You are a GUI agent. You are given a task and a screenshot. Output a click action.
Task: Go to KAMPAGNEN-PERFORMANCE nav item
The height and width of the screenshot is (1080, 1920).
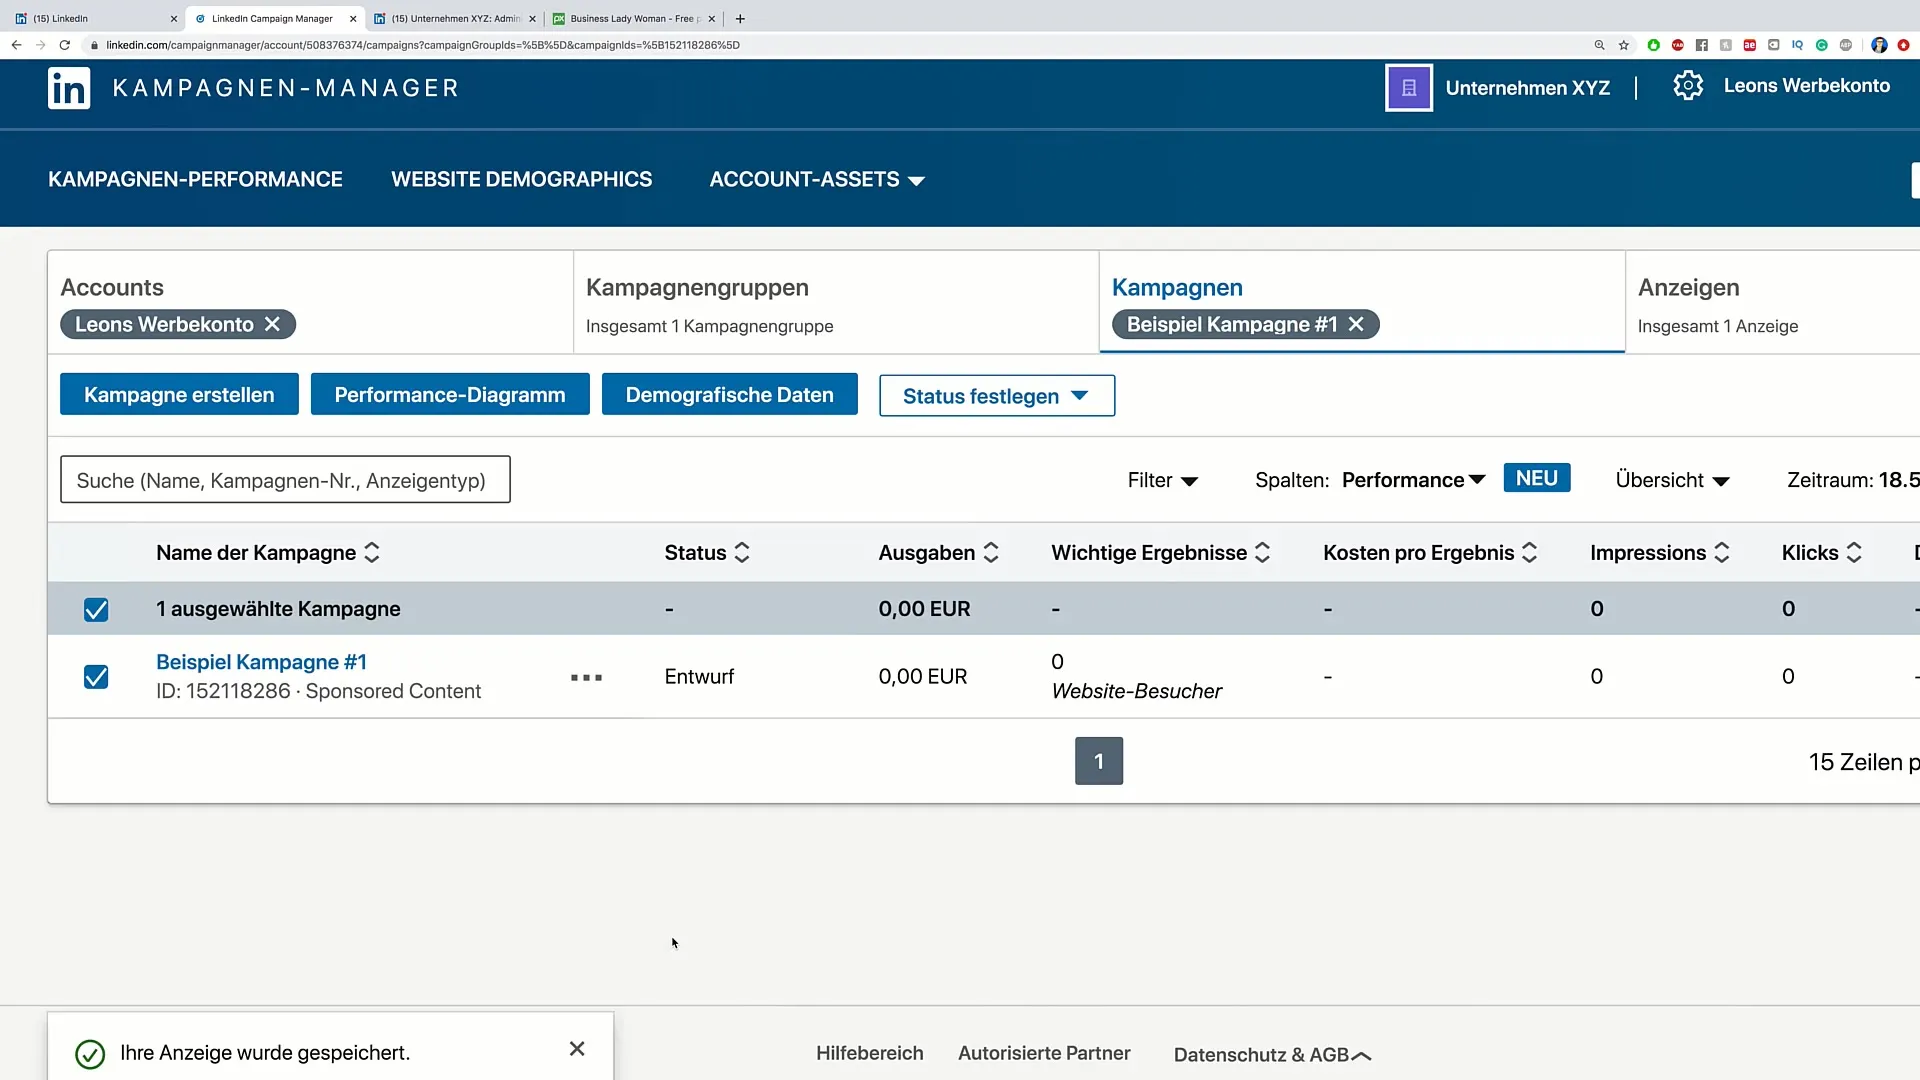click(195, 180)
